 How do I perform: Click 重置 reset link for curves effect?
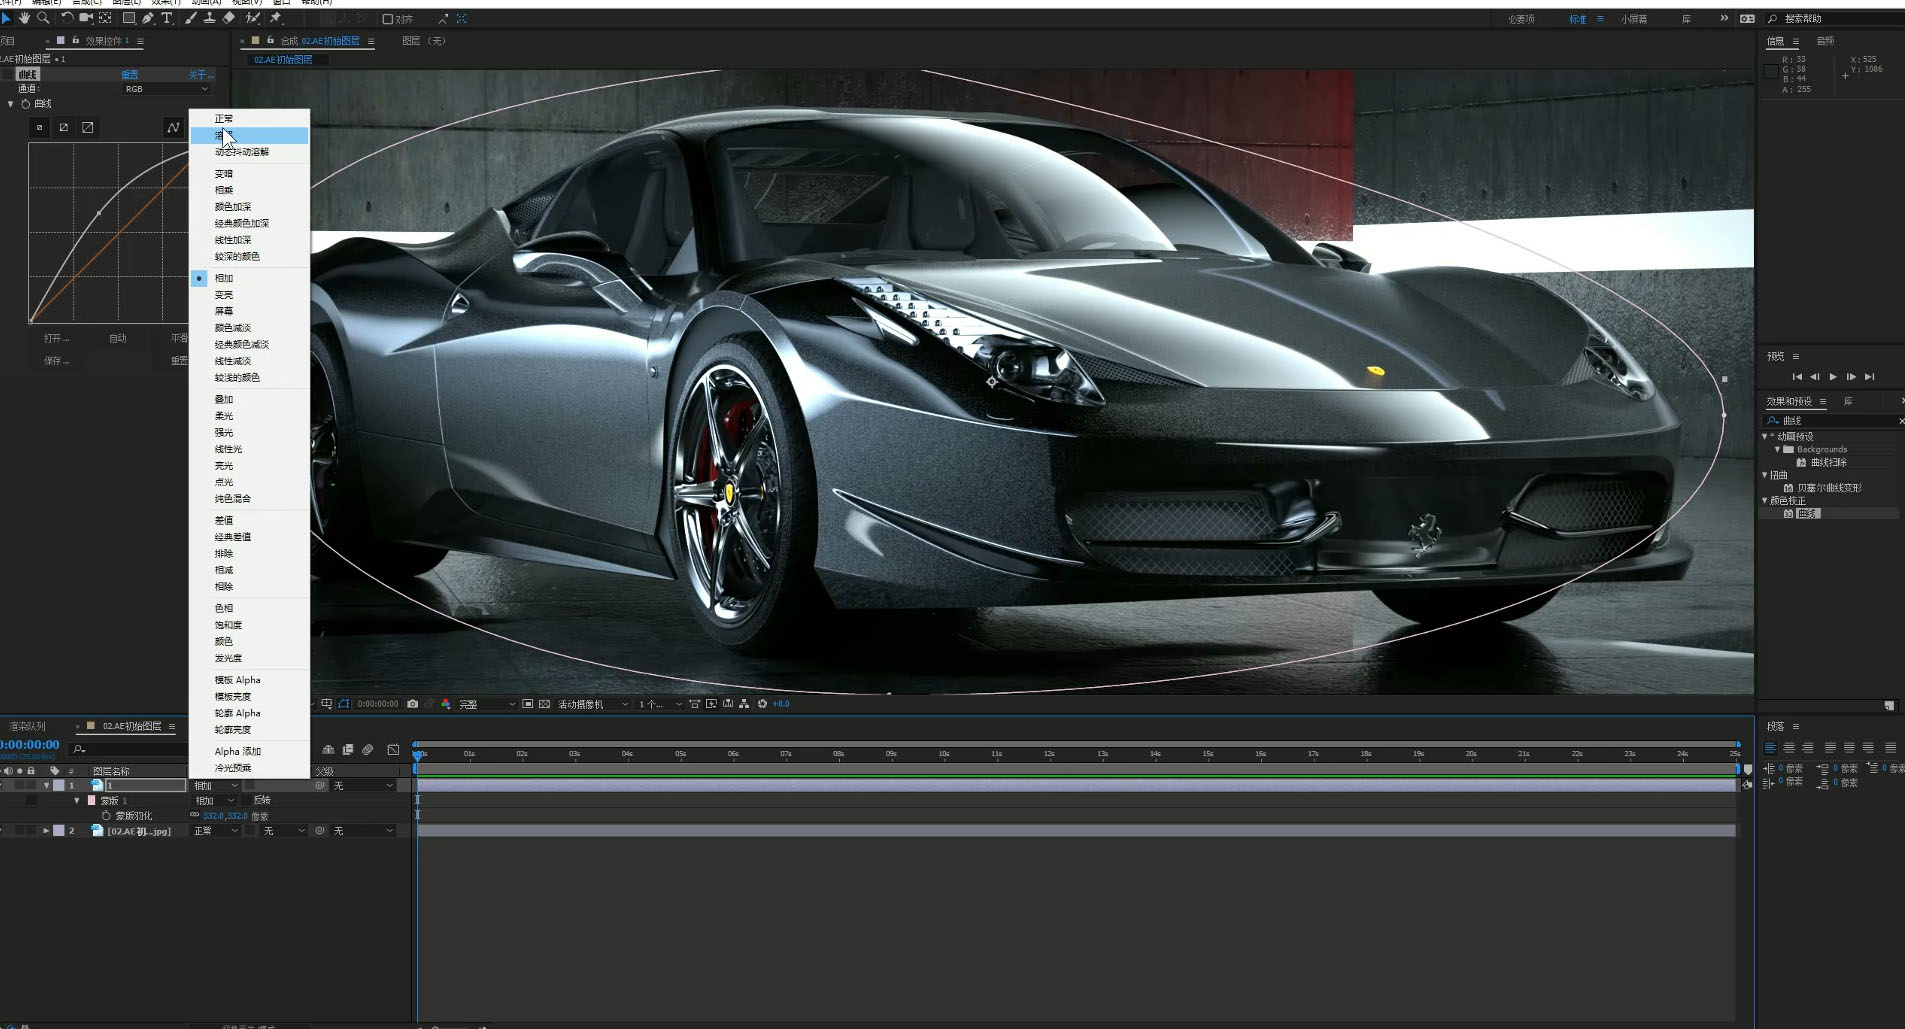pyautogui.click(x=130, y=74)
